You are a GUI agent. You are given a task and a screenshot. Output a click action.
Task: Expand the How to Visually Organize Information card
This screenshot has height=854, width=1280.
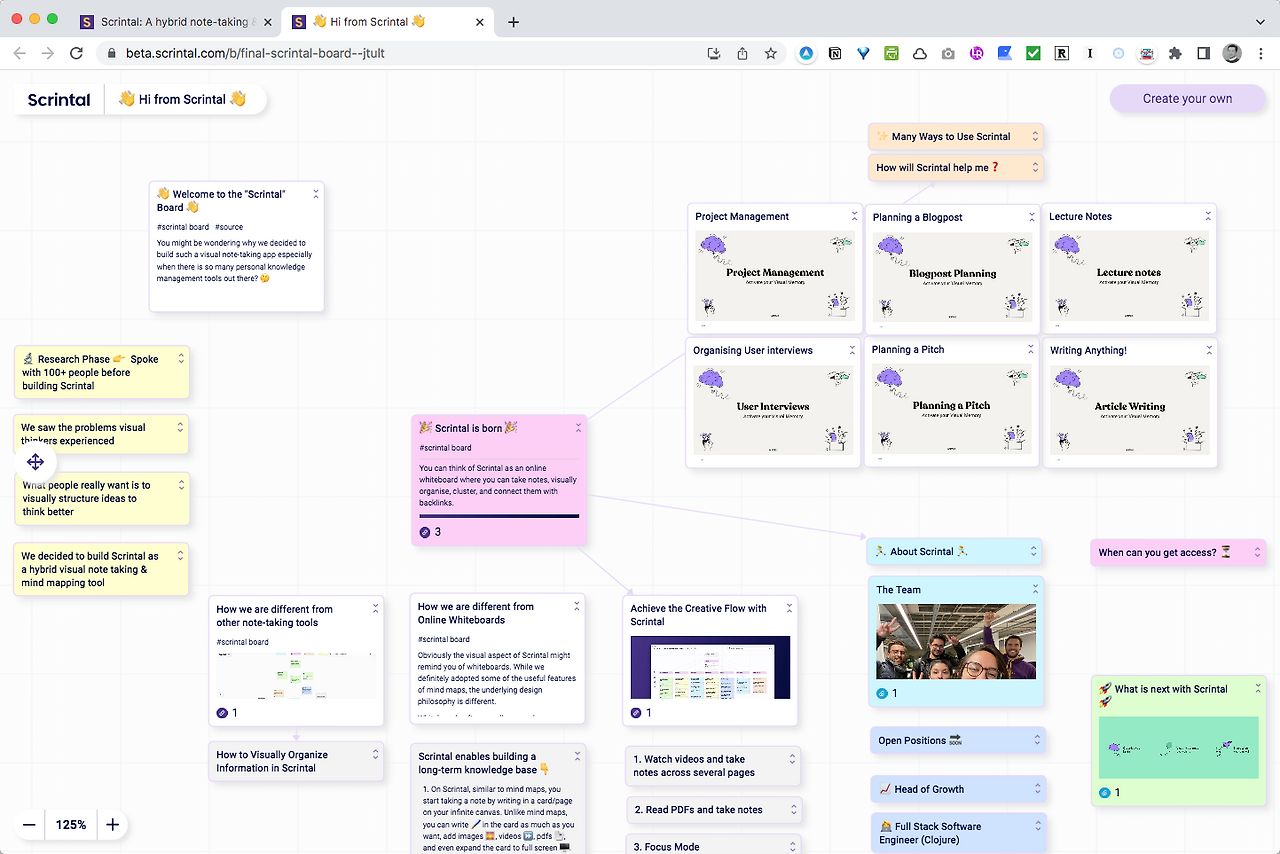pyautogui.click(x=375, y=755)
